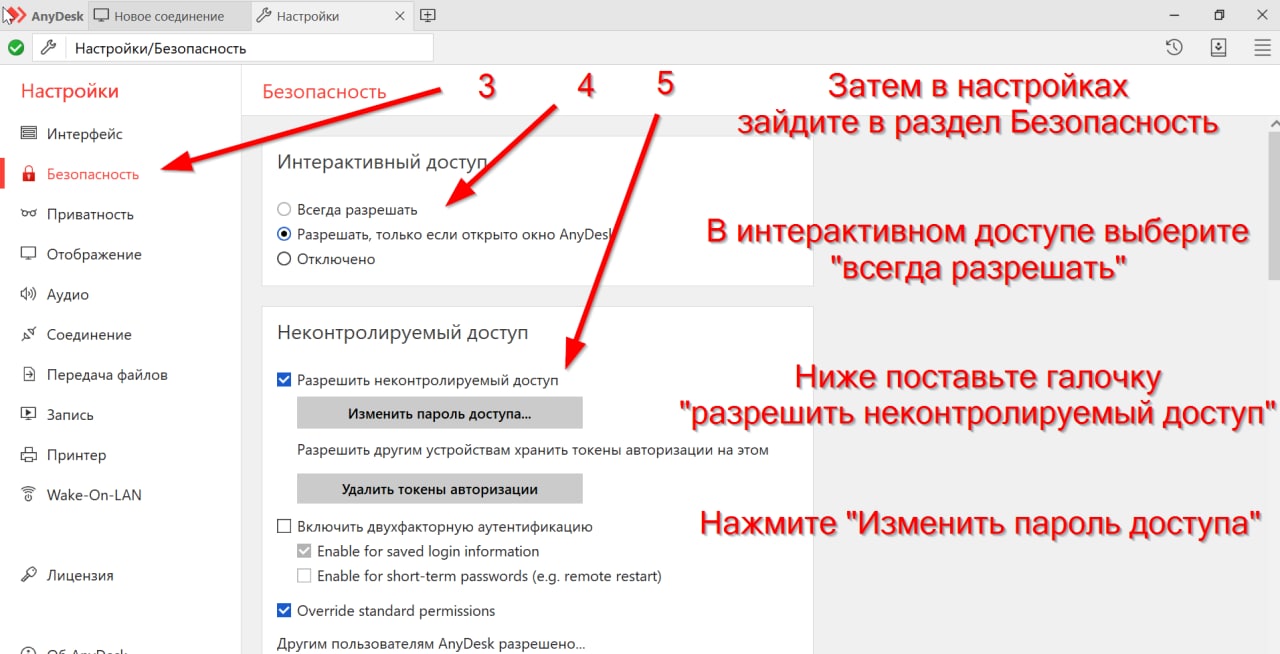
Task: Click the wrench settings icon
Action: 48,48
